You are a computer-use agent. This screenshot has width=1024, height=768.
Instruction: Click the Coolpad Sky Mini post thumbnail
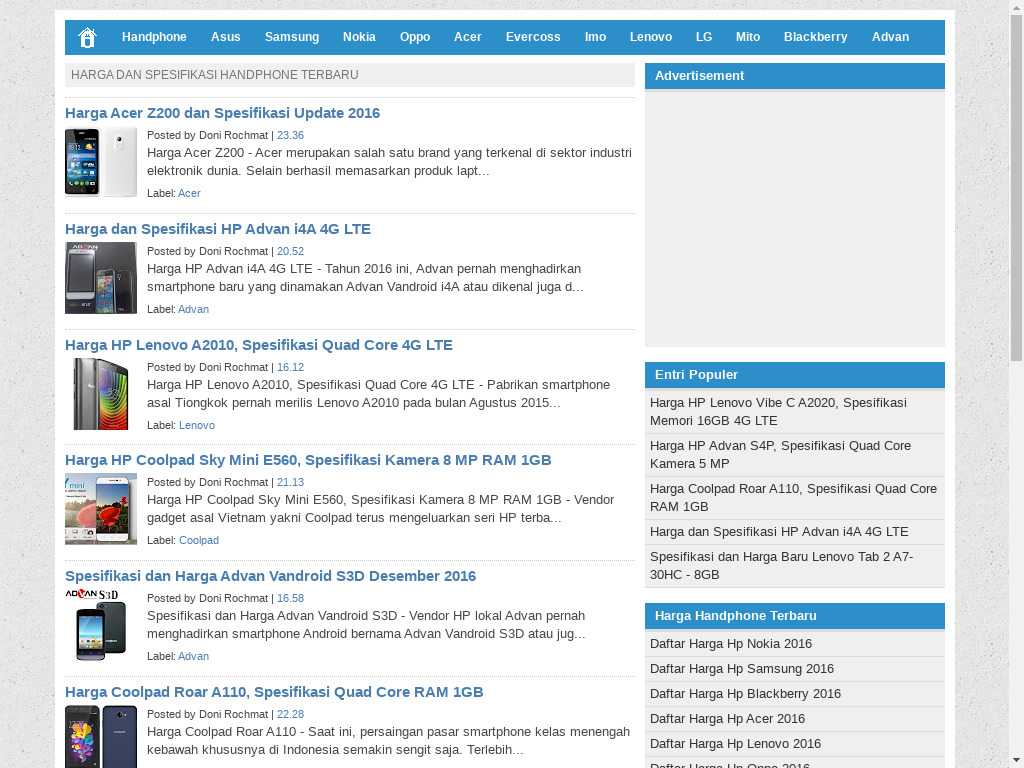101,509
